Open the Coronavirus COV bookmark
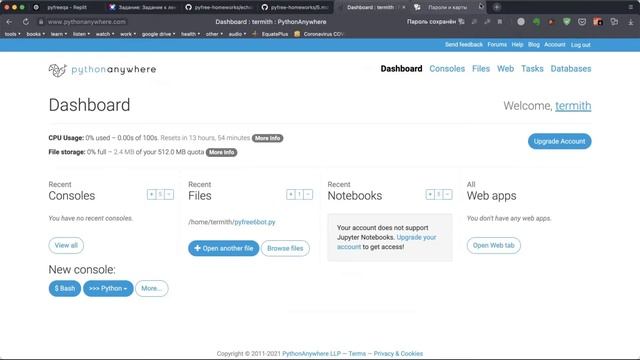This screenshot has height=360, width=640. pos(319,34)
